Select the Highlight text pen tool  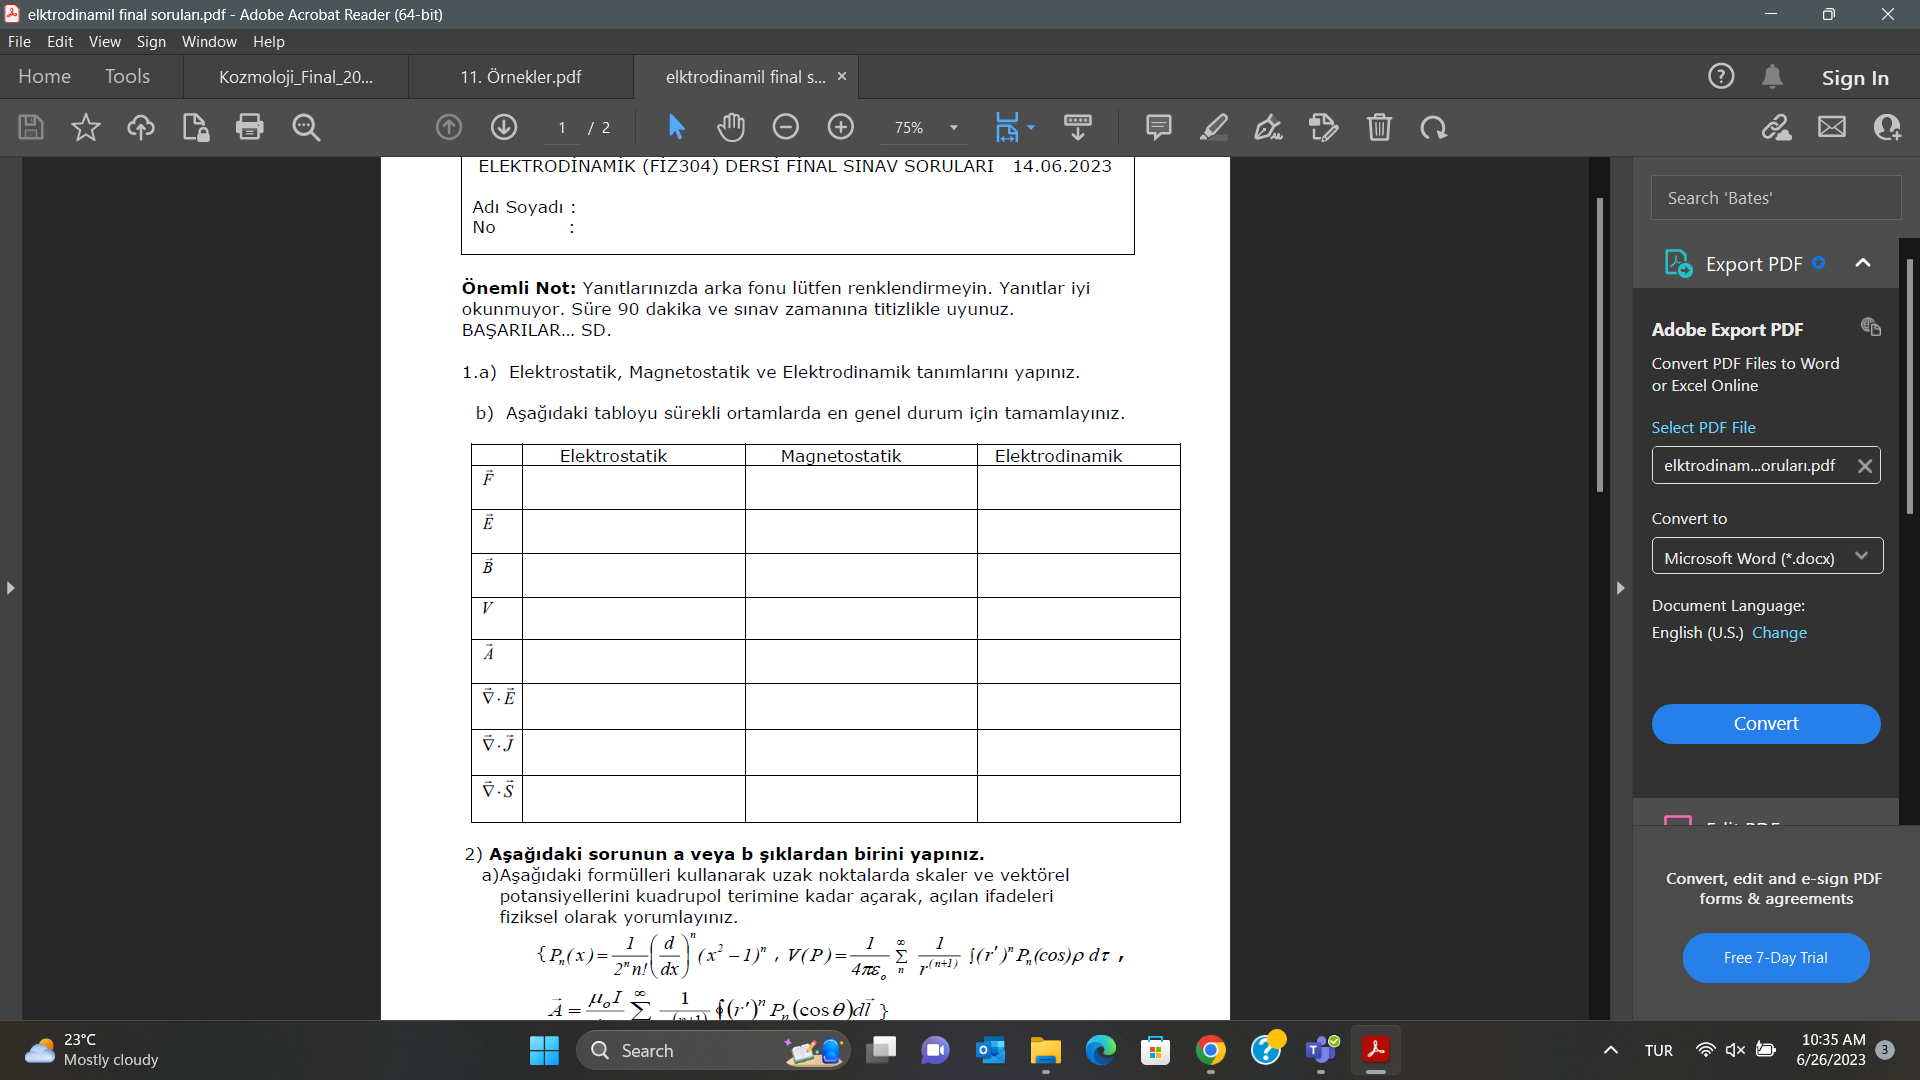click(1214, 127)
